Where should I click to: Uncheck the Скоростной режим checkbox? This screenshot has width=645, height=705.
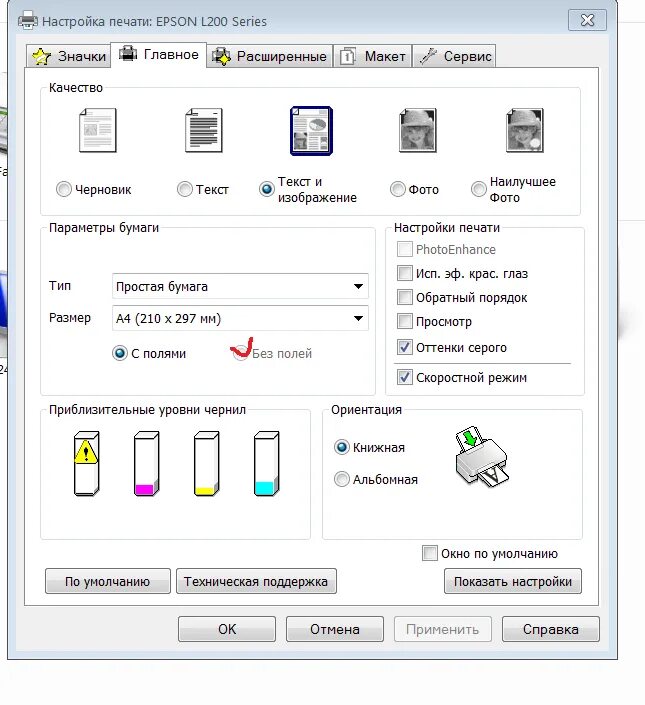[405, 377]
